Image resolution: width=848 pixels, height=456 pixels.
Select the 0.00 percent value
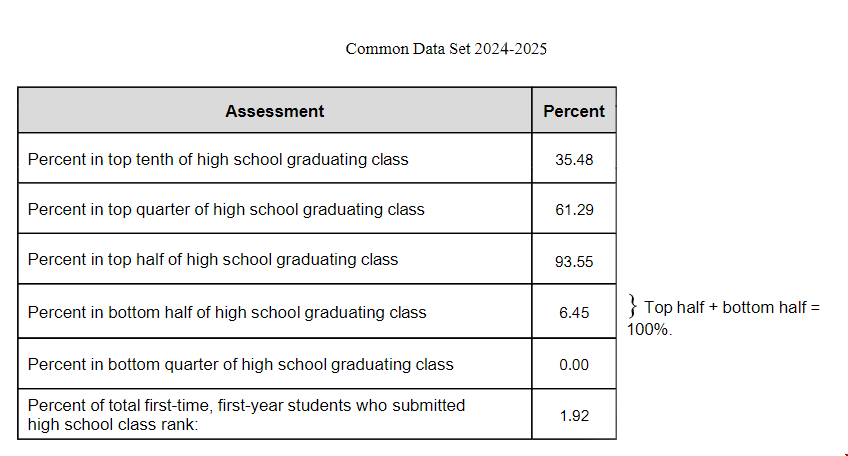tap(574, 365)
